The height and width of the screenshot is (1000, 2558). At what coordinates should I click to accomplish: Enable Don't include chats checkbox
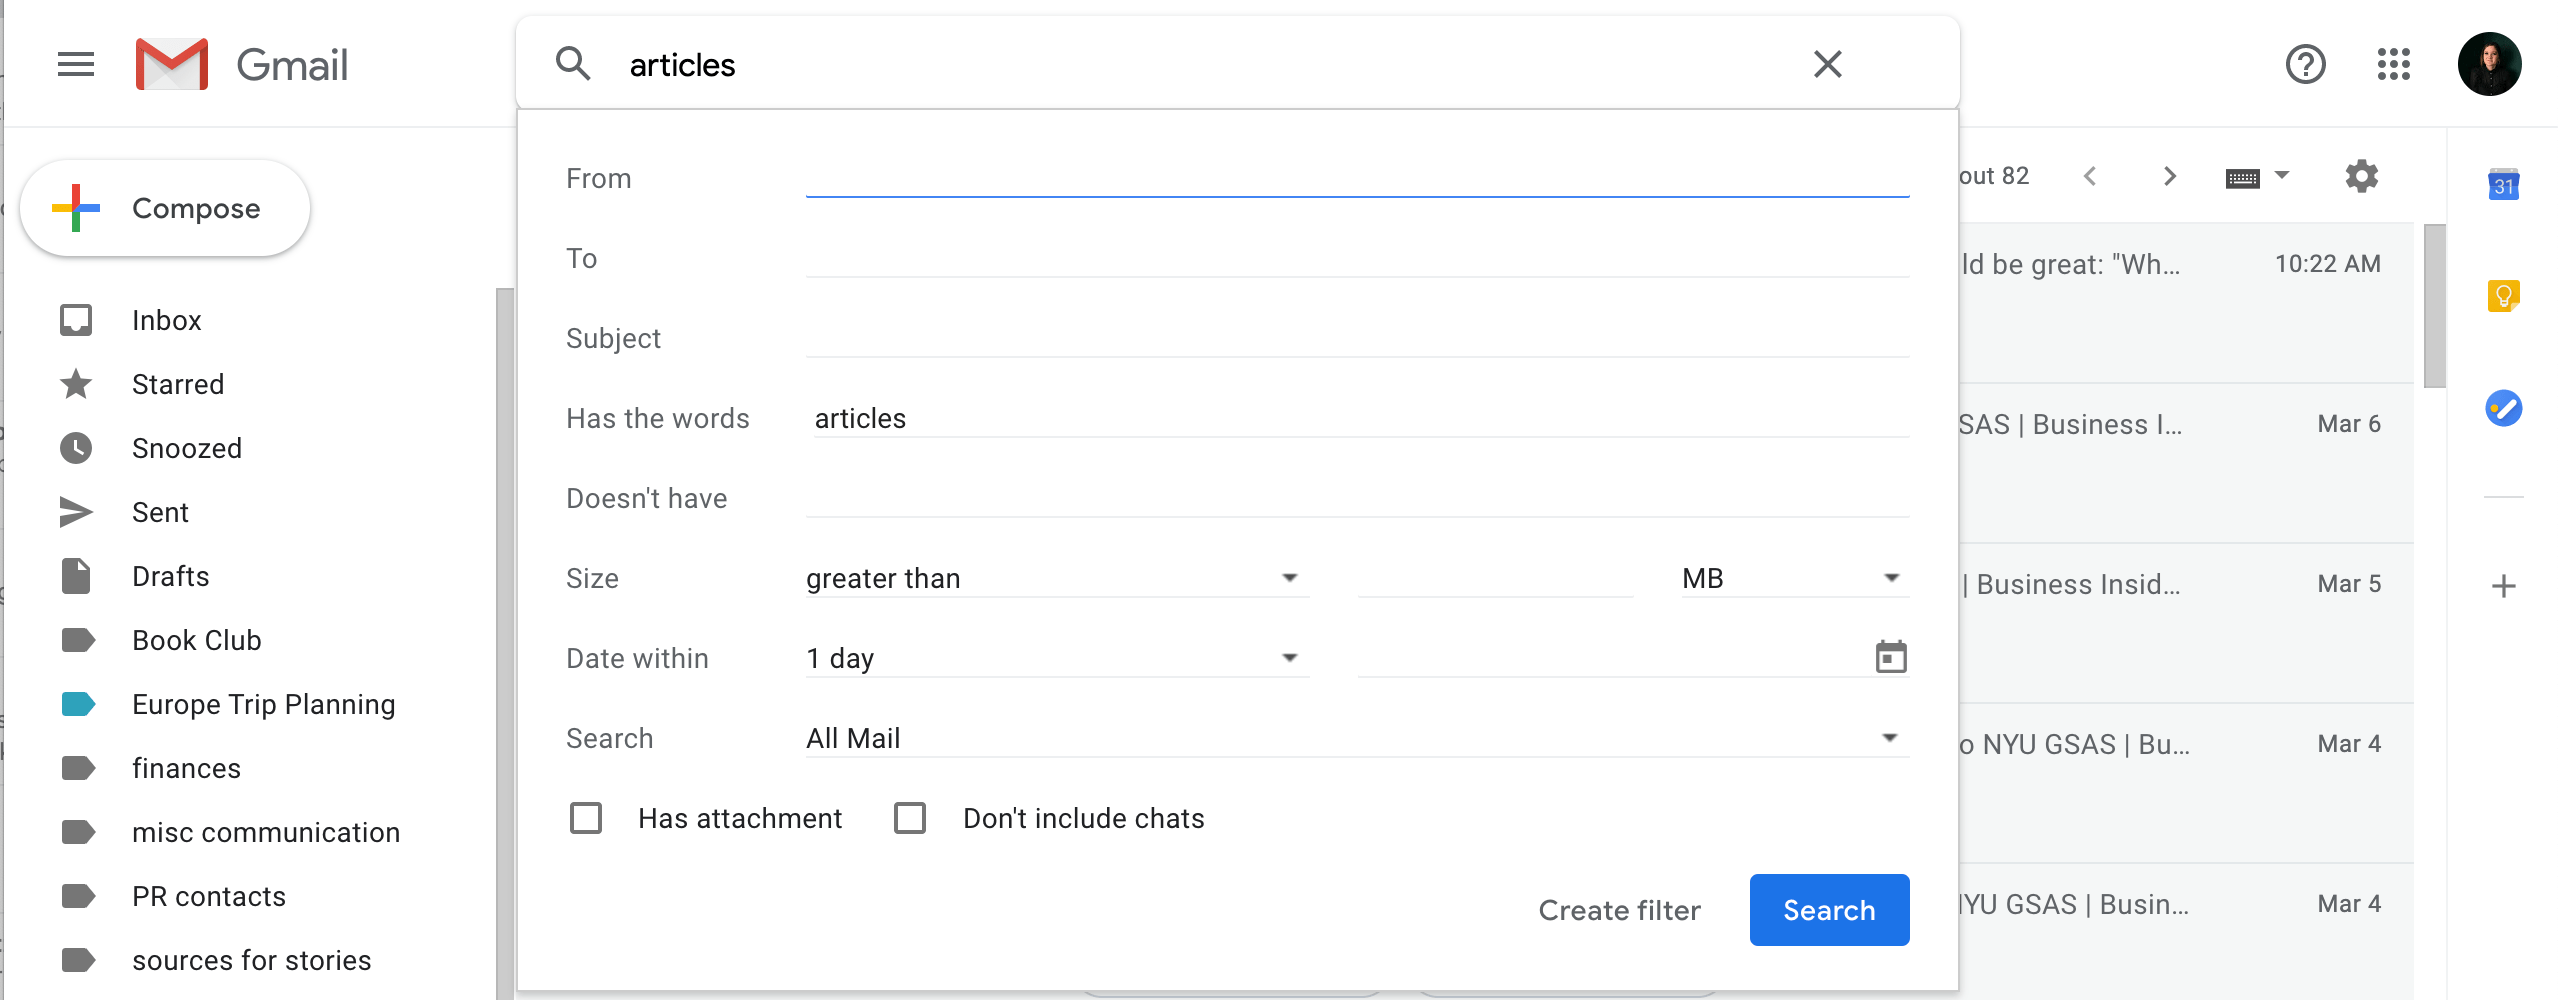point(910,818)
